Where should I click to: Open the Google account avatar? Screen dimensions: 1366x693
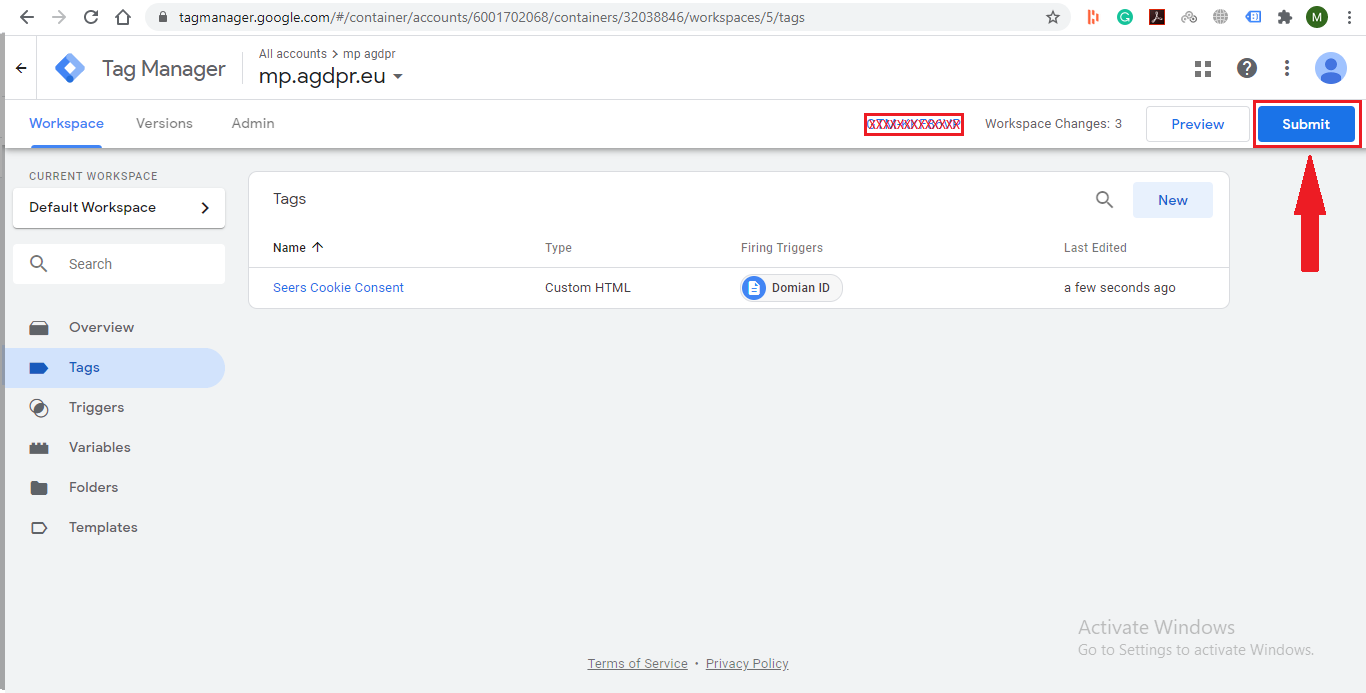coord(1331,68)
